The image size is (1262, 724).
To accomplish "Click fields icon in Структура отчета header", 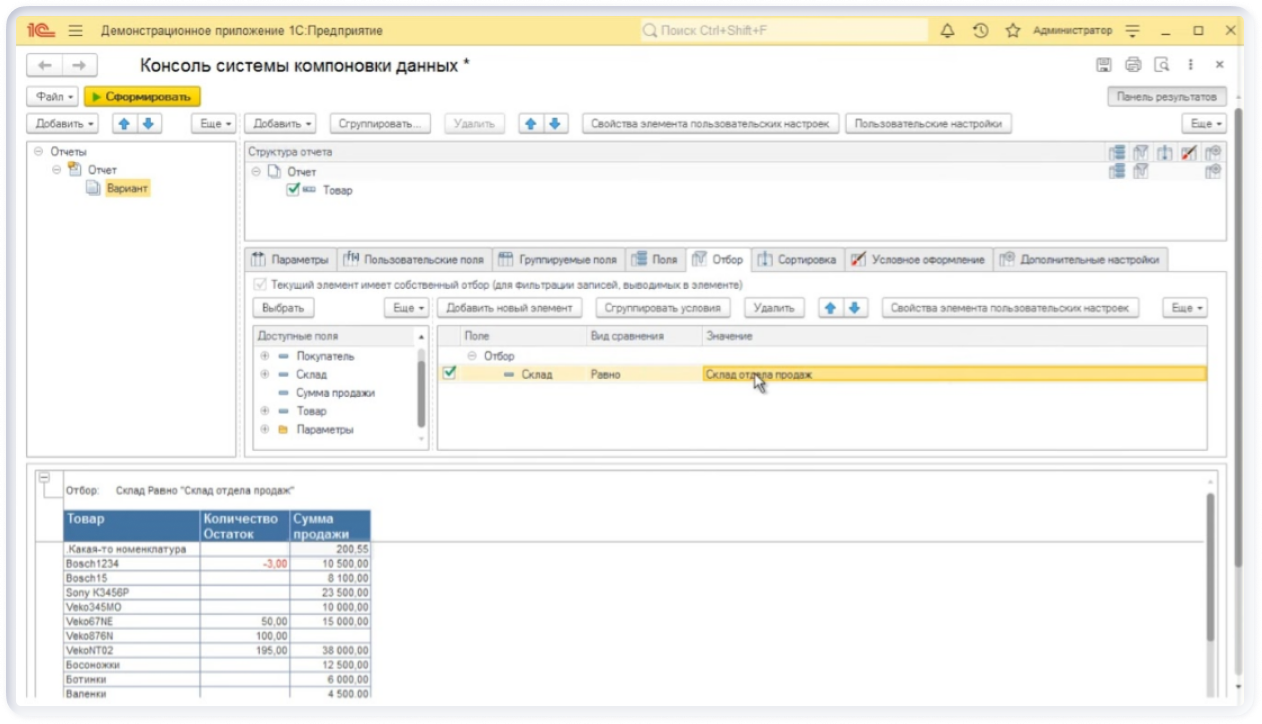I will point(1117,153).
